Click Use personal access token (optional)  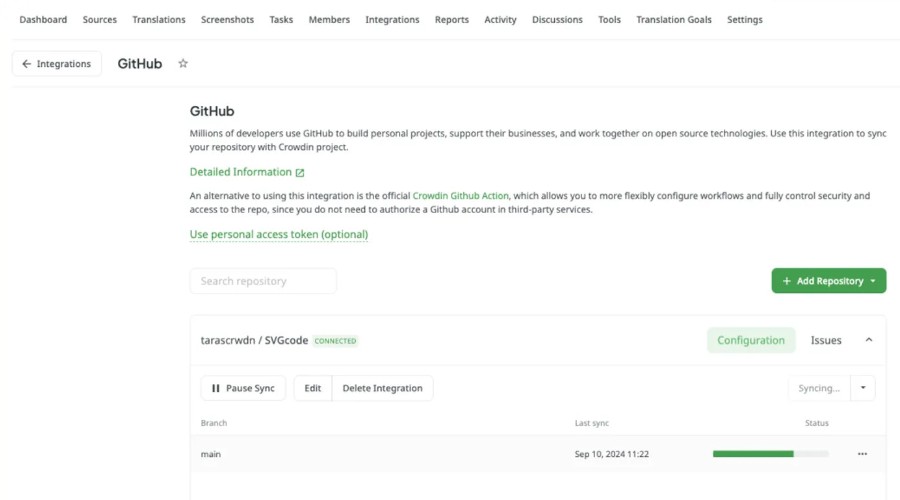point(279,234)
